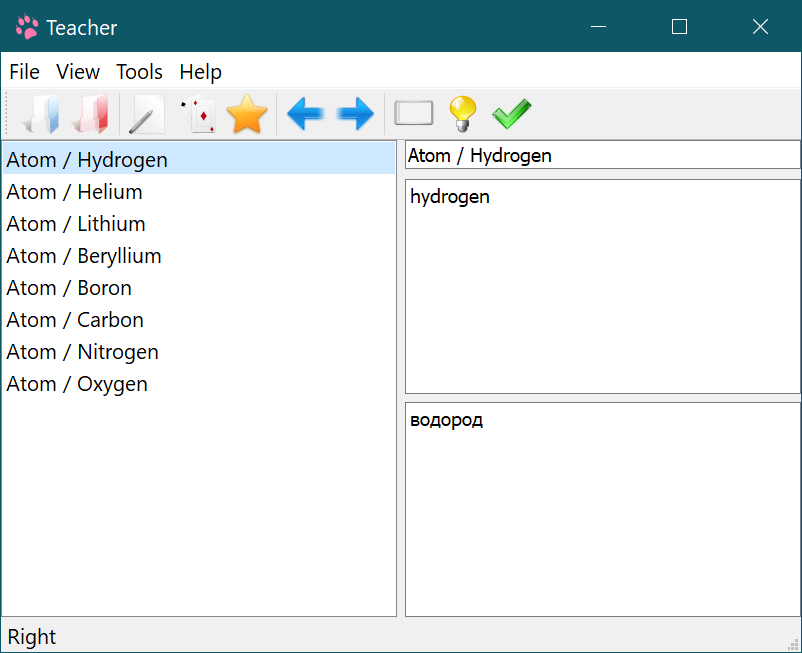Click the playing cards icon
The width and height of the screenshot is (802, 653).
(x=197, y=114)
